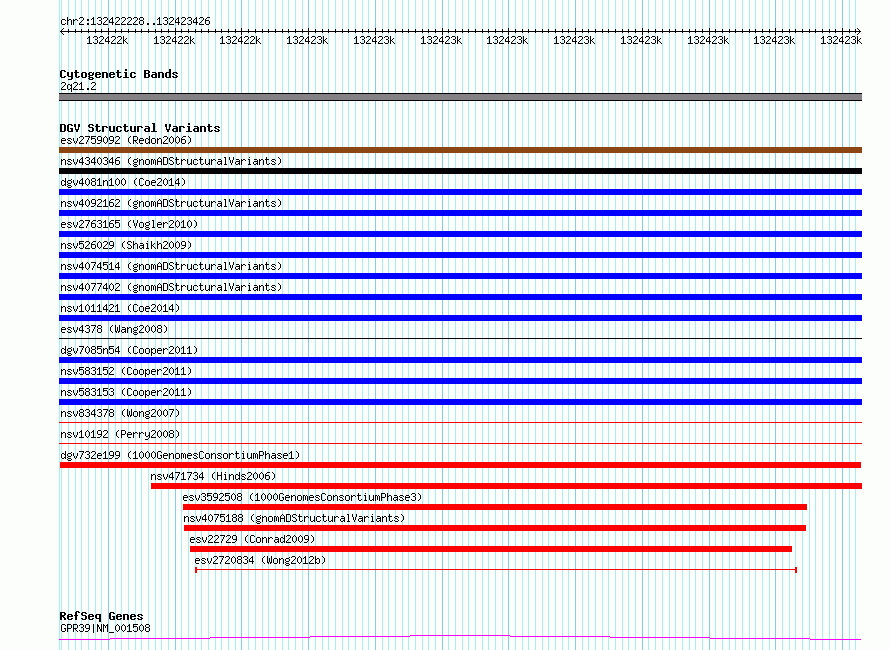Click the nsv834378 (Wong2007) variant label
890x650 pixels.
coord(120,413)
